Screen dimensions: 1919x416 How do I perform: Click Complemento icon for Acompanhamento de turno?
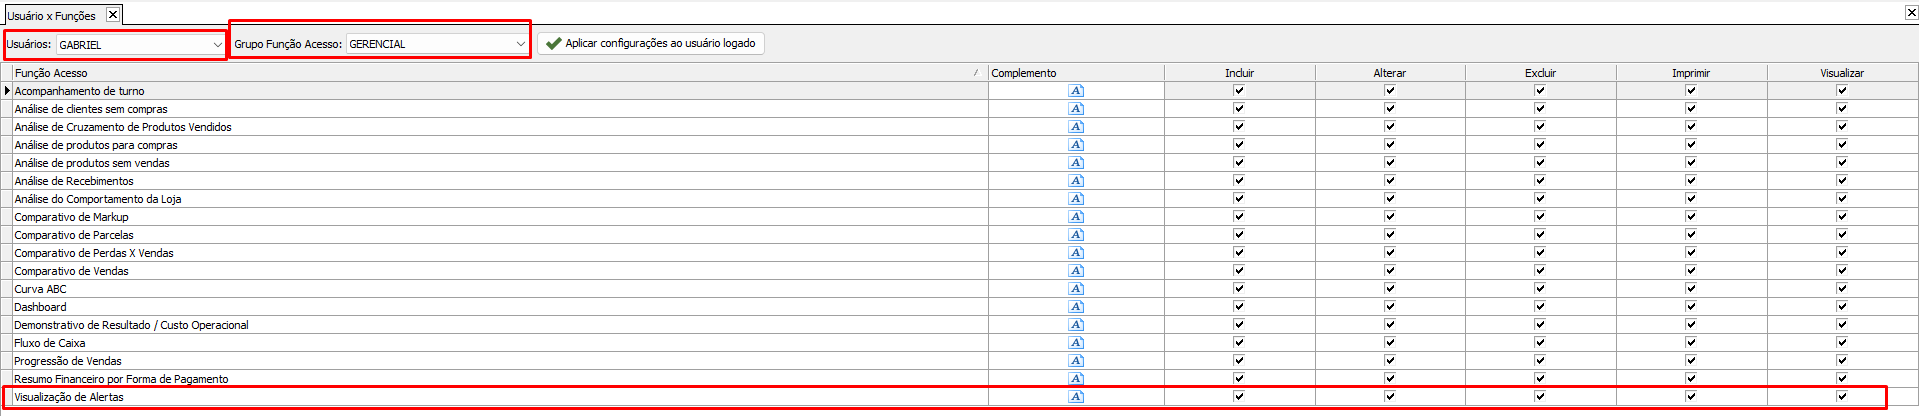click(x=1076, y=91)
